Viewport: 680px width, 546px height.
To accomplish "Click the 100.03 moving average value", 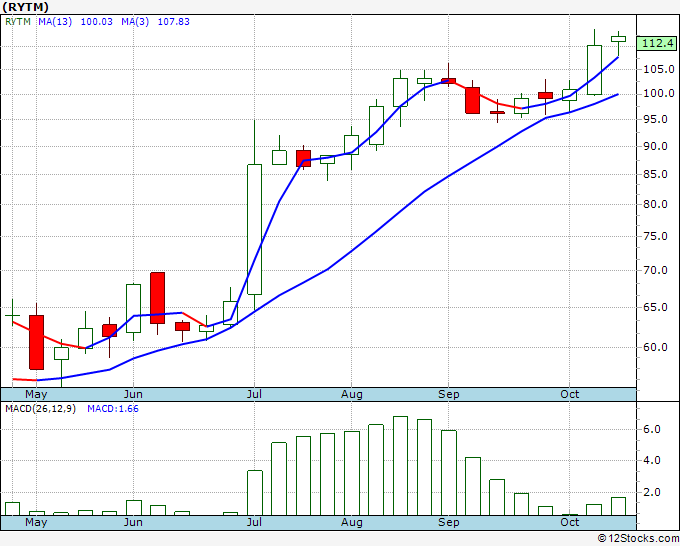I will (x=97, y=22).
